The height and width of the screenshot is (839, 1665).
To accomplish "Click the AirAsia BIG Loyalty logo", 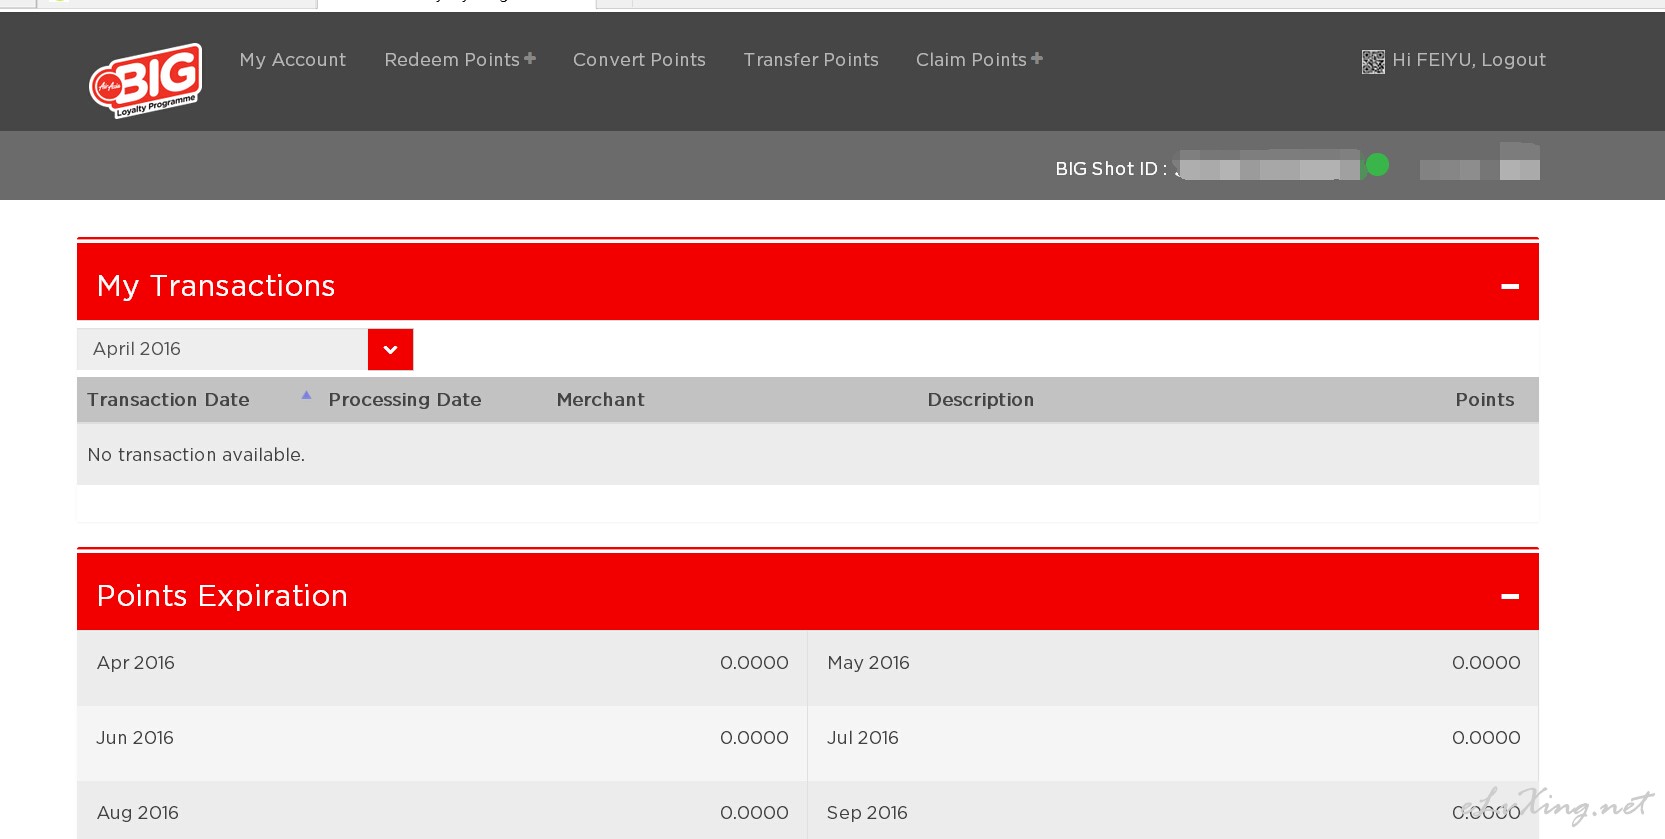I will click(x=146, y=79).
